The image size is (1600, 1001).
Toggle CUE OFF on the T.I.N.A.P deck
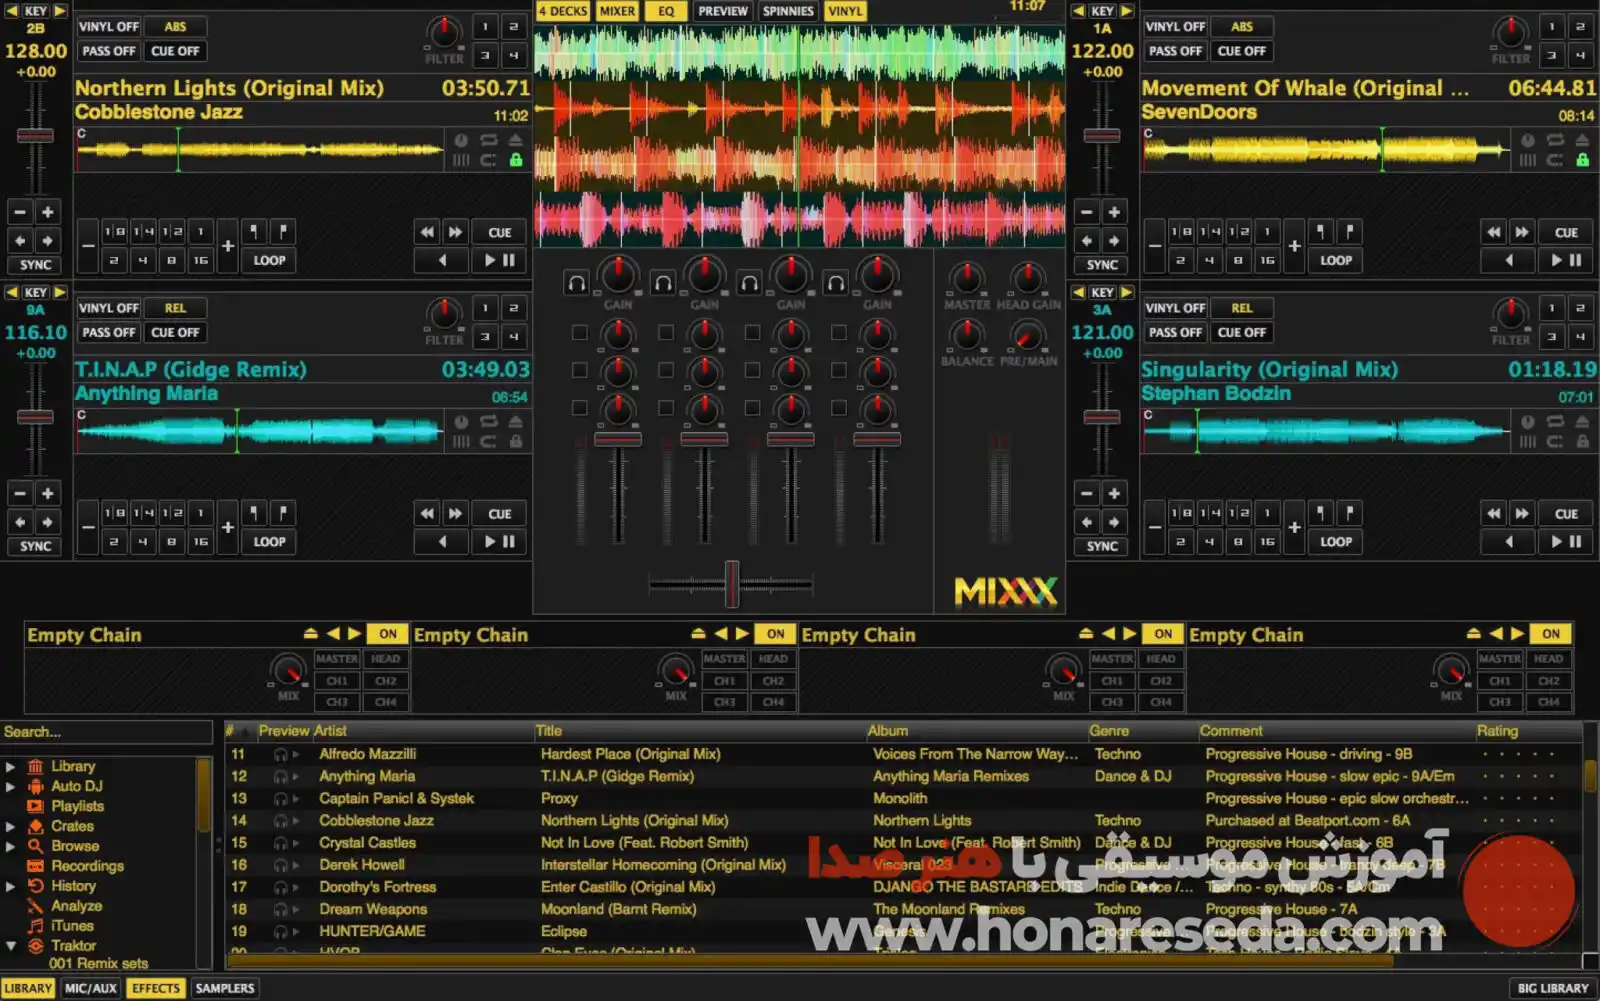(176, 333)
